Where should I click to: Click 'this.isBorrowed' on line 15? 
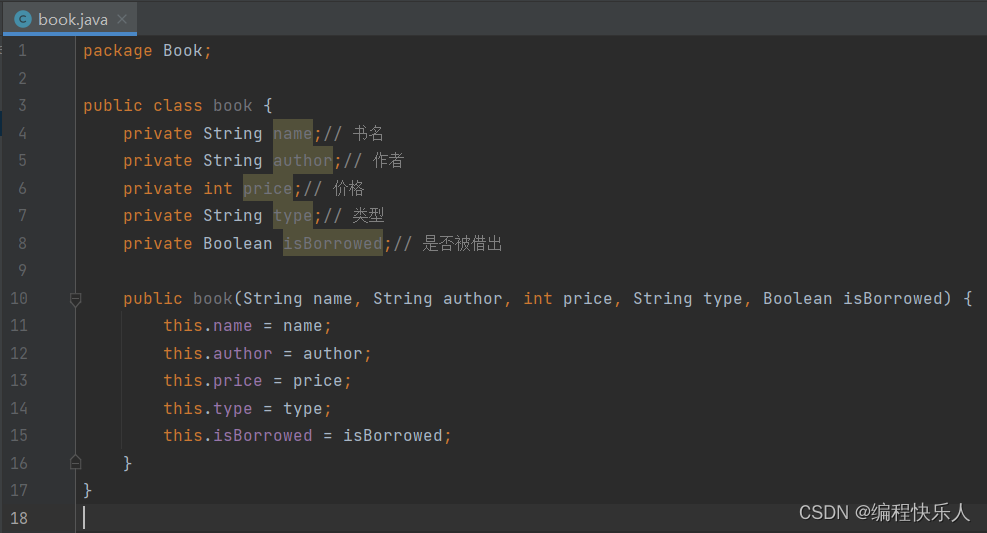(x=237, y=435)
